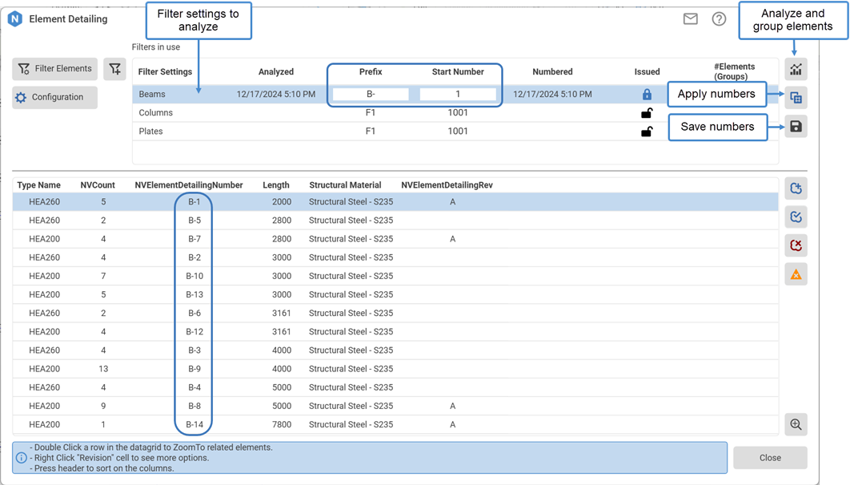Click the orange warning triangle icon
The image size is (850, 485).
click(796, 274)
